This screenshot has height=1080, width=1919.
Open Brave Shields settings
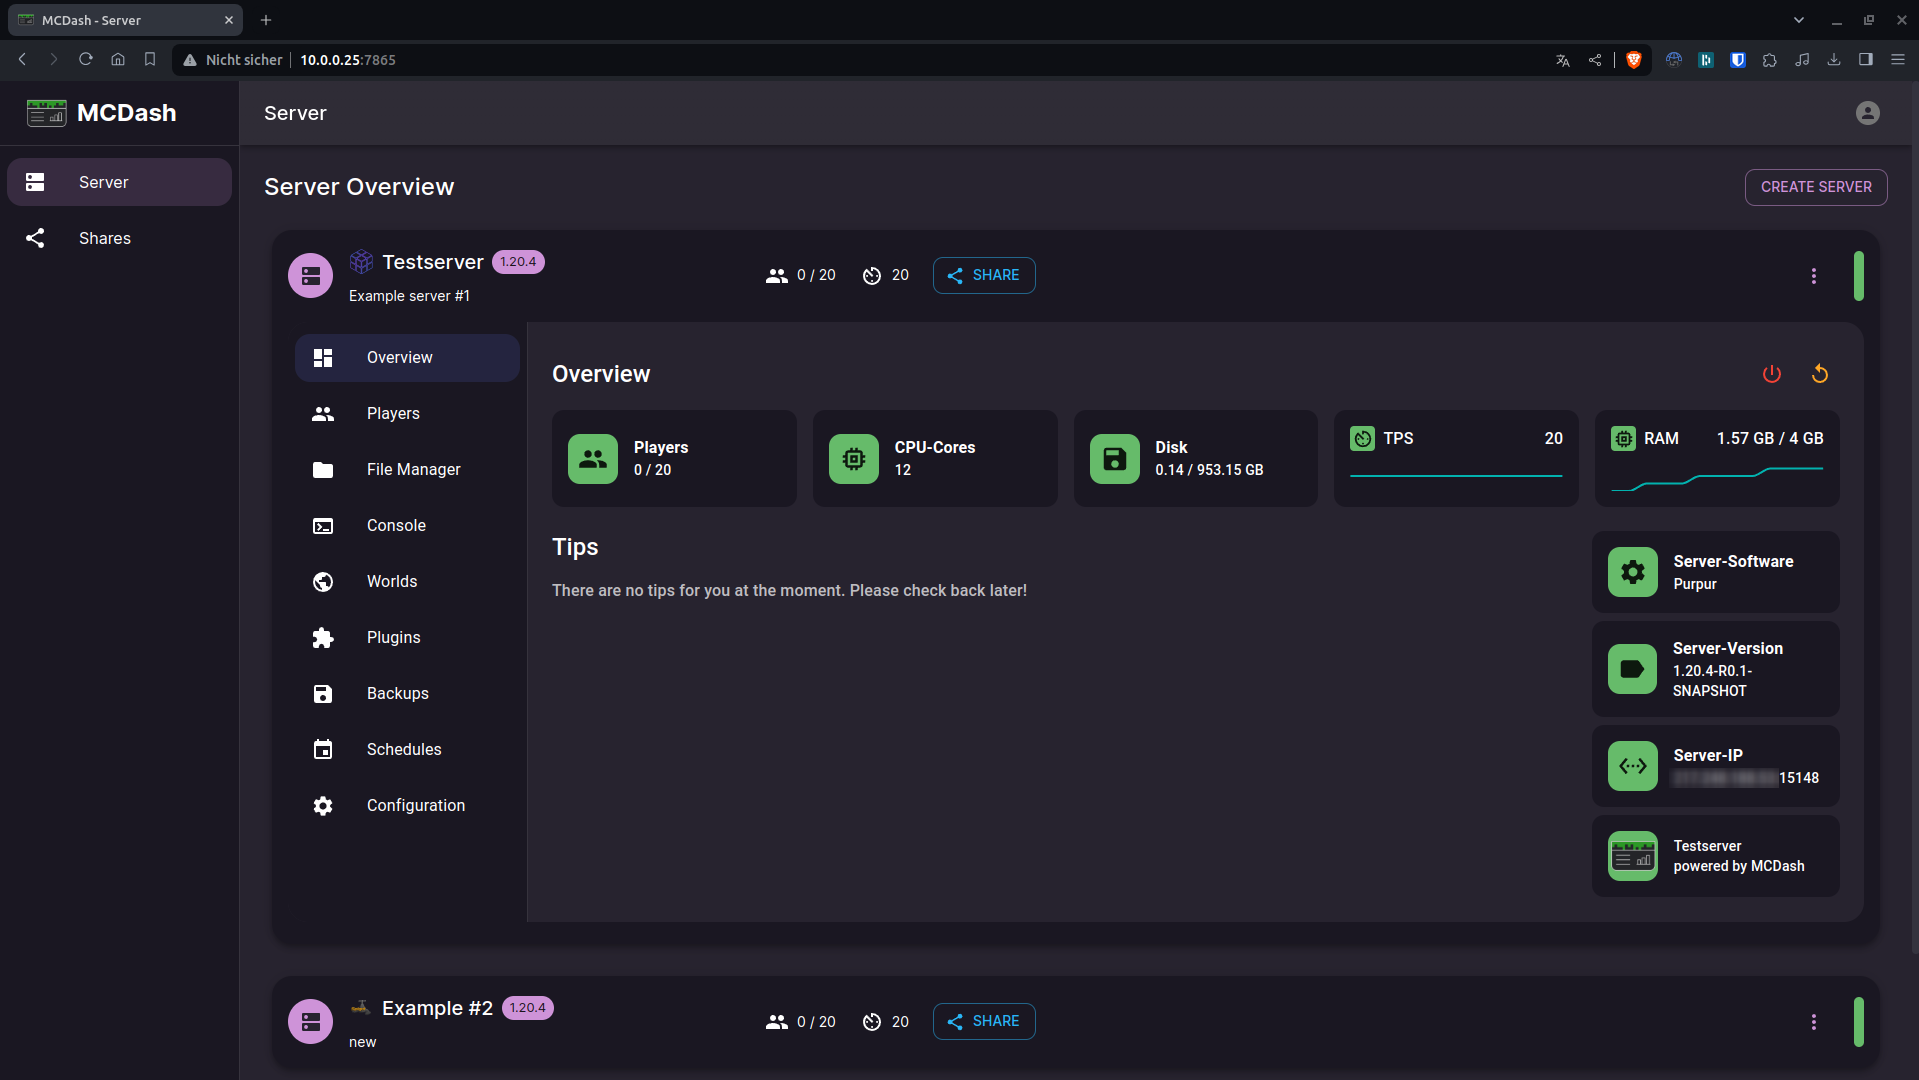point(1634,59)
